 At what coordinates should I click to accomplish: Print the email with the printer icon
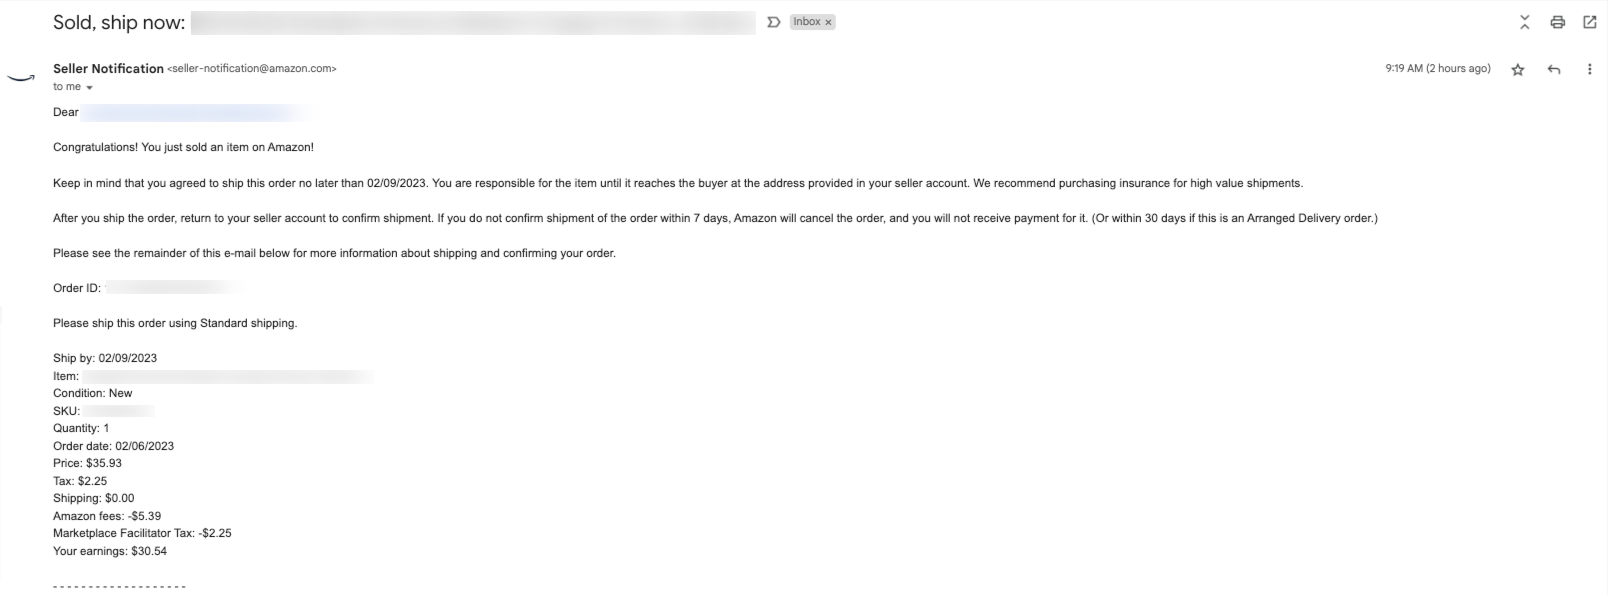pyautogui.click(x=1557, y=22)
